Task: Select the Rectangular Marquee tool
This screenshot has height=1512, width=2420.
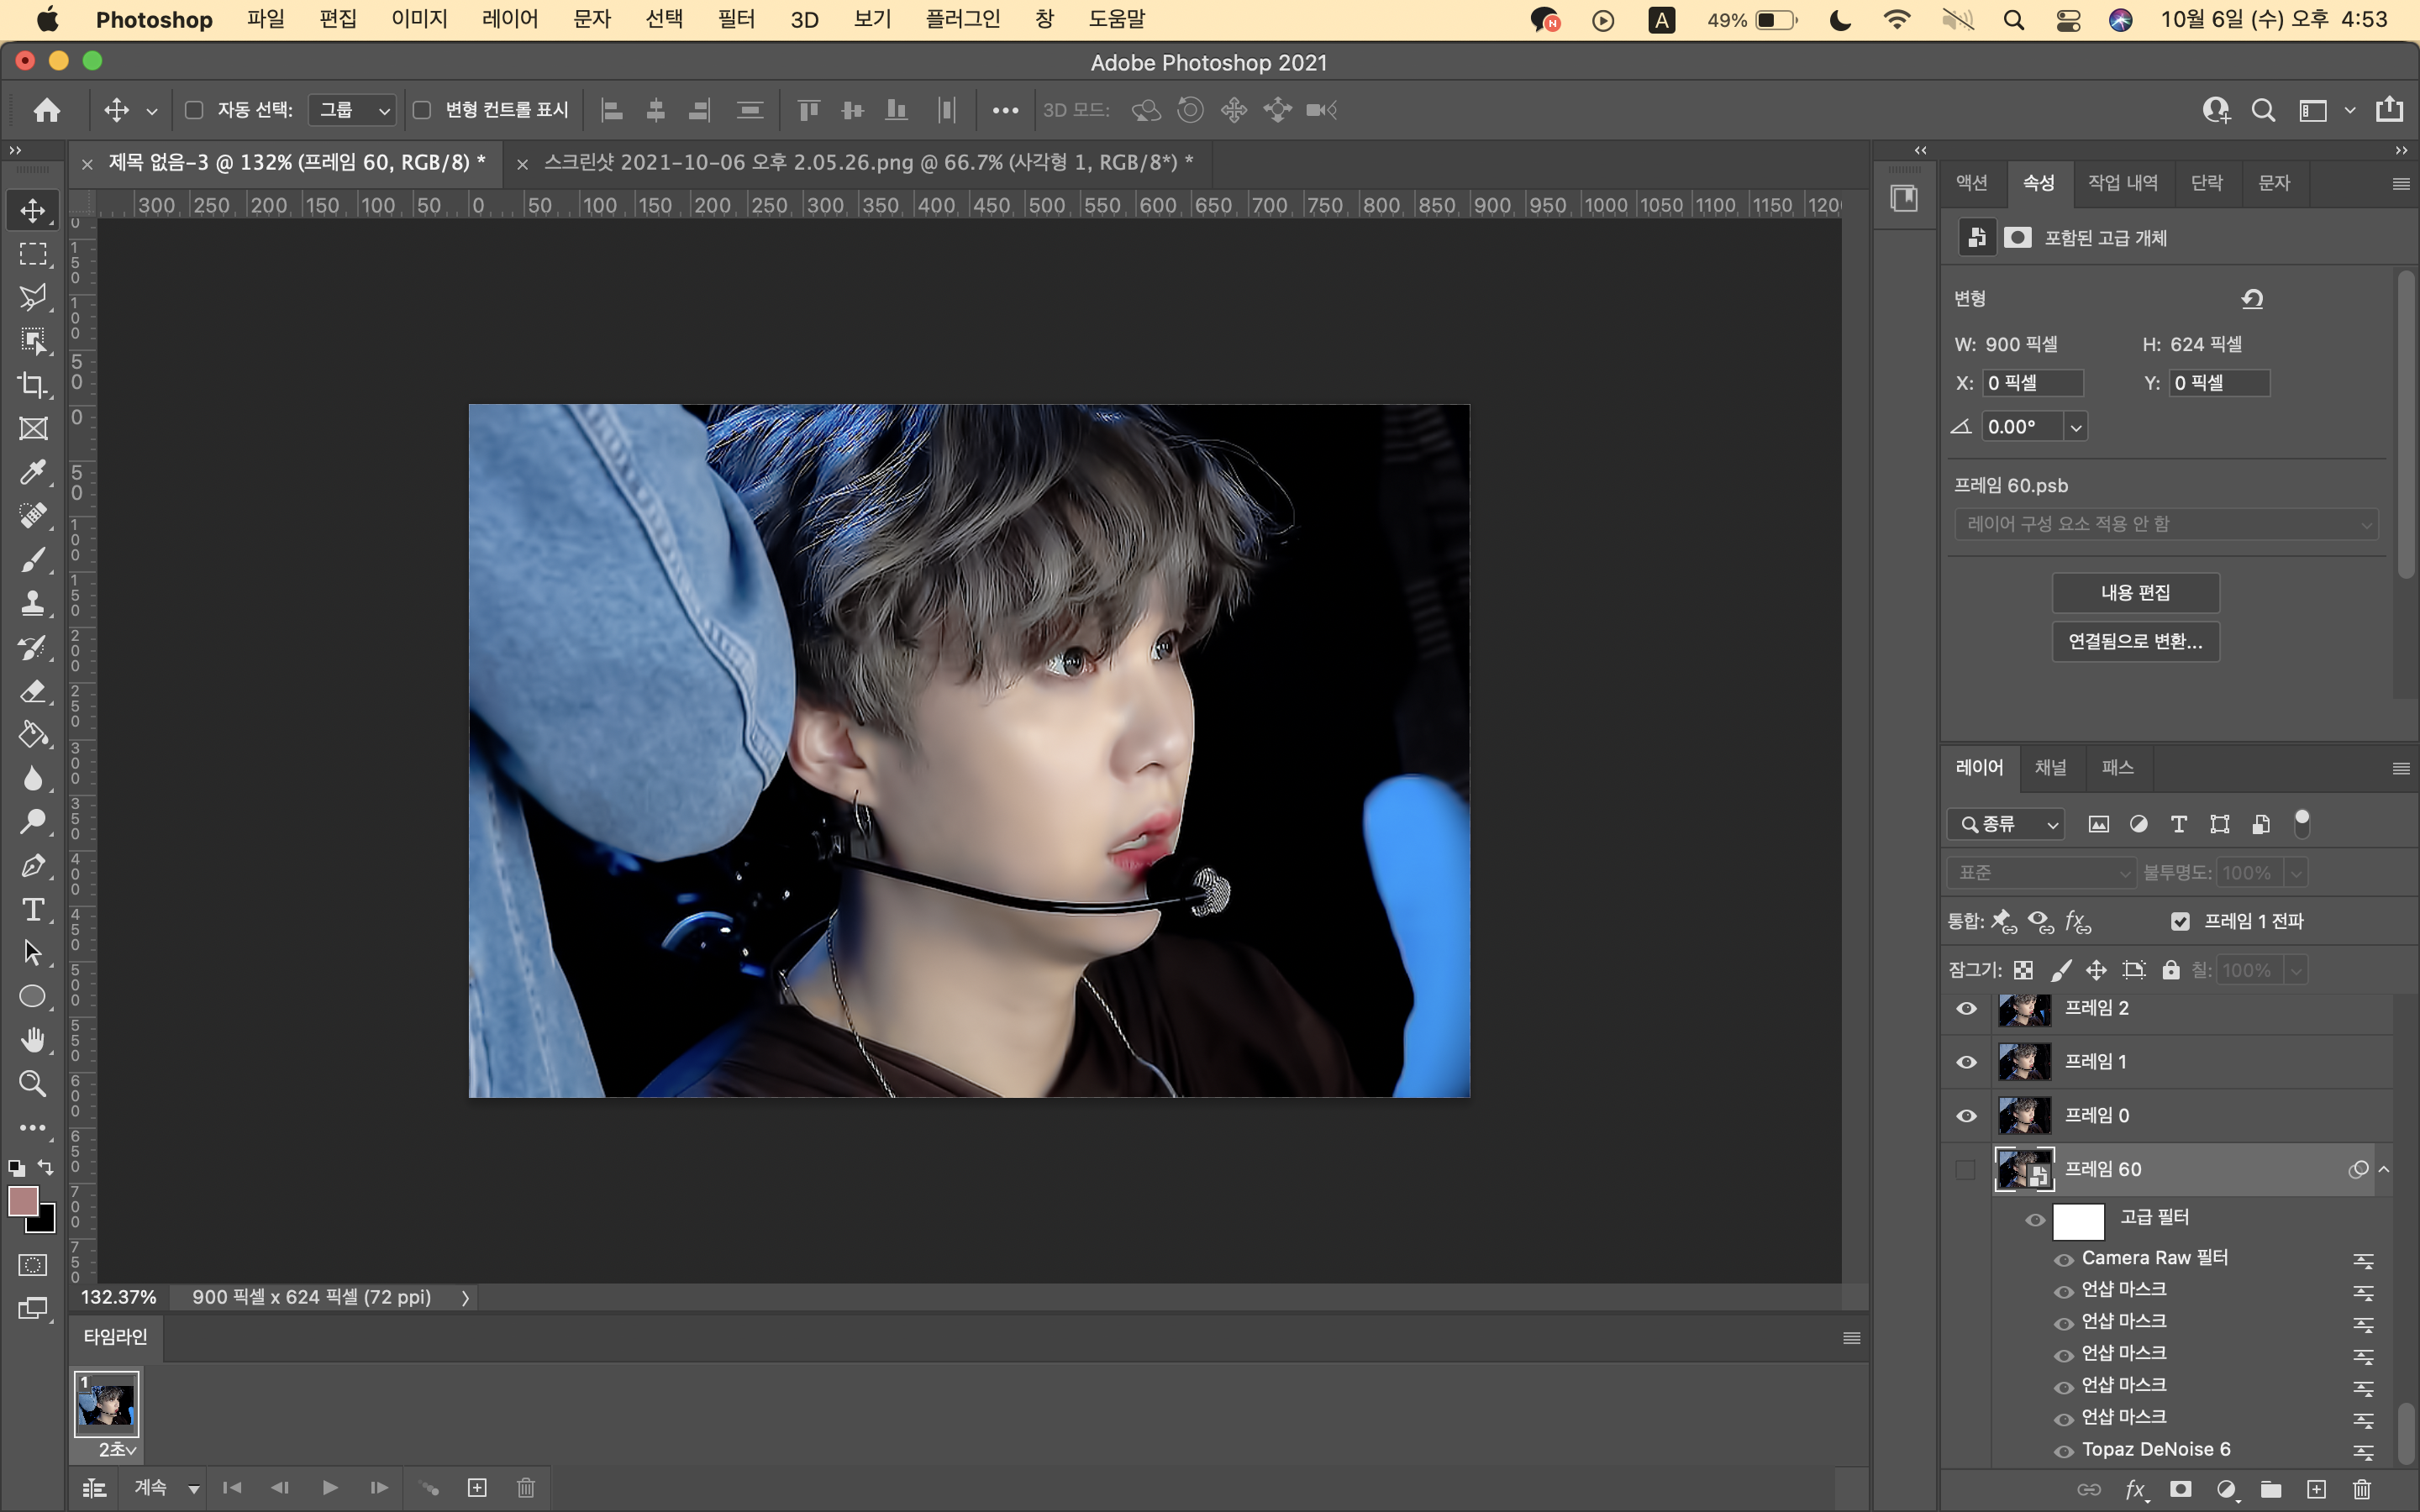Action: tap(33, 254)
